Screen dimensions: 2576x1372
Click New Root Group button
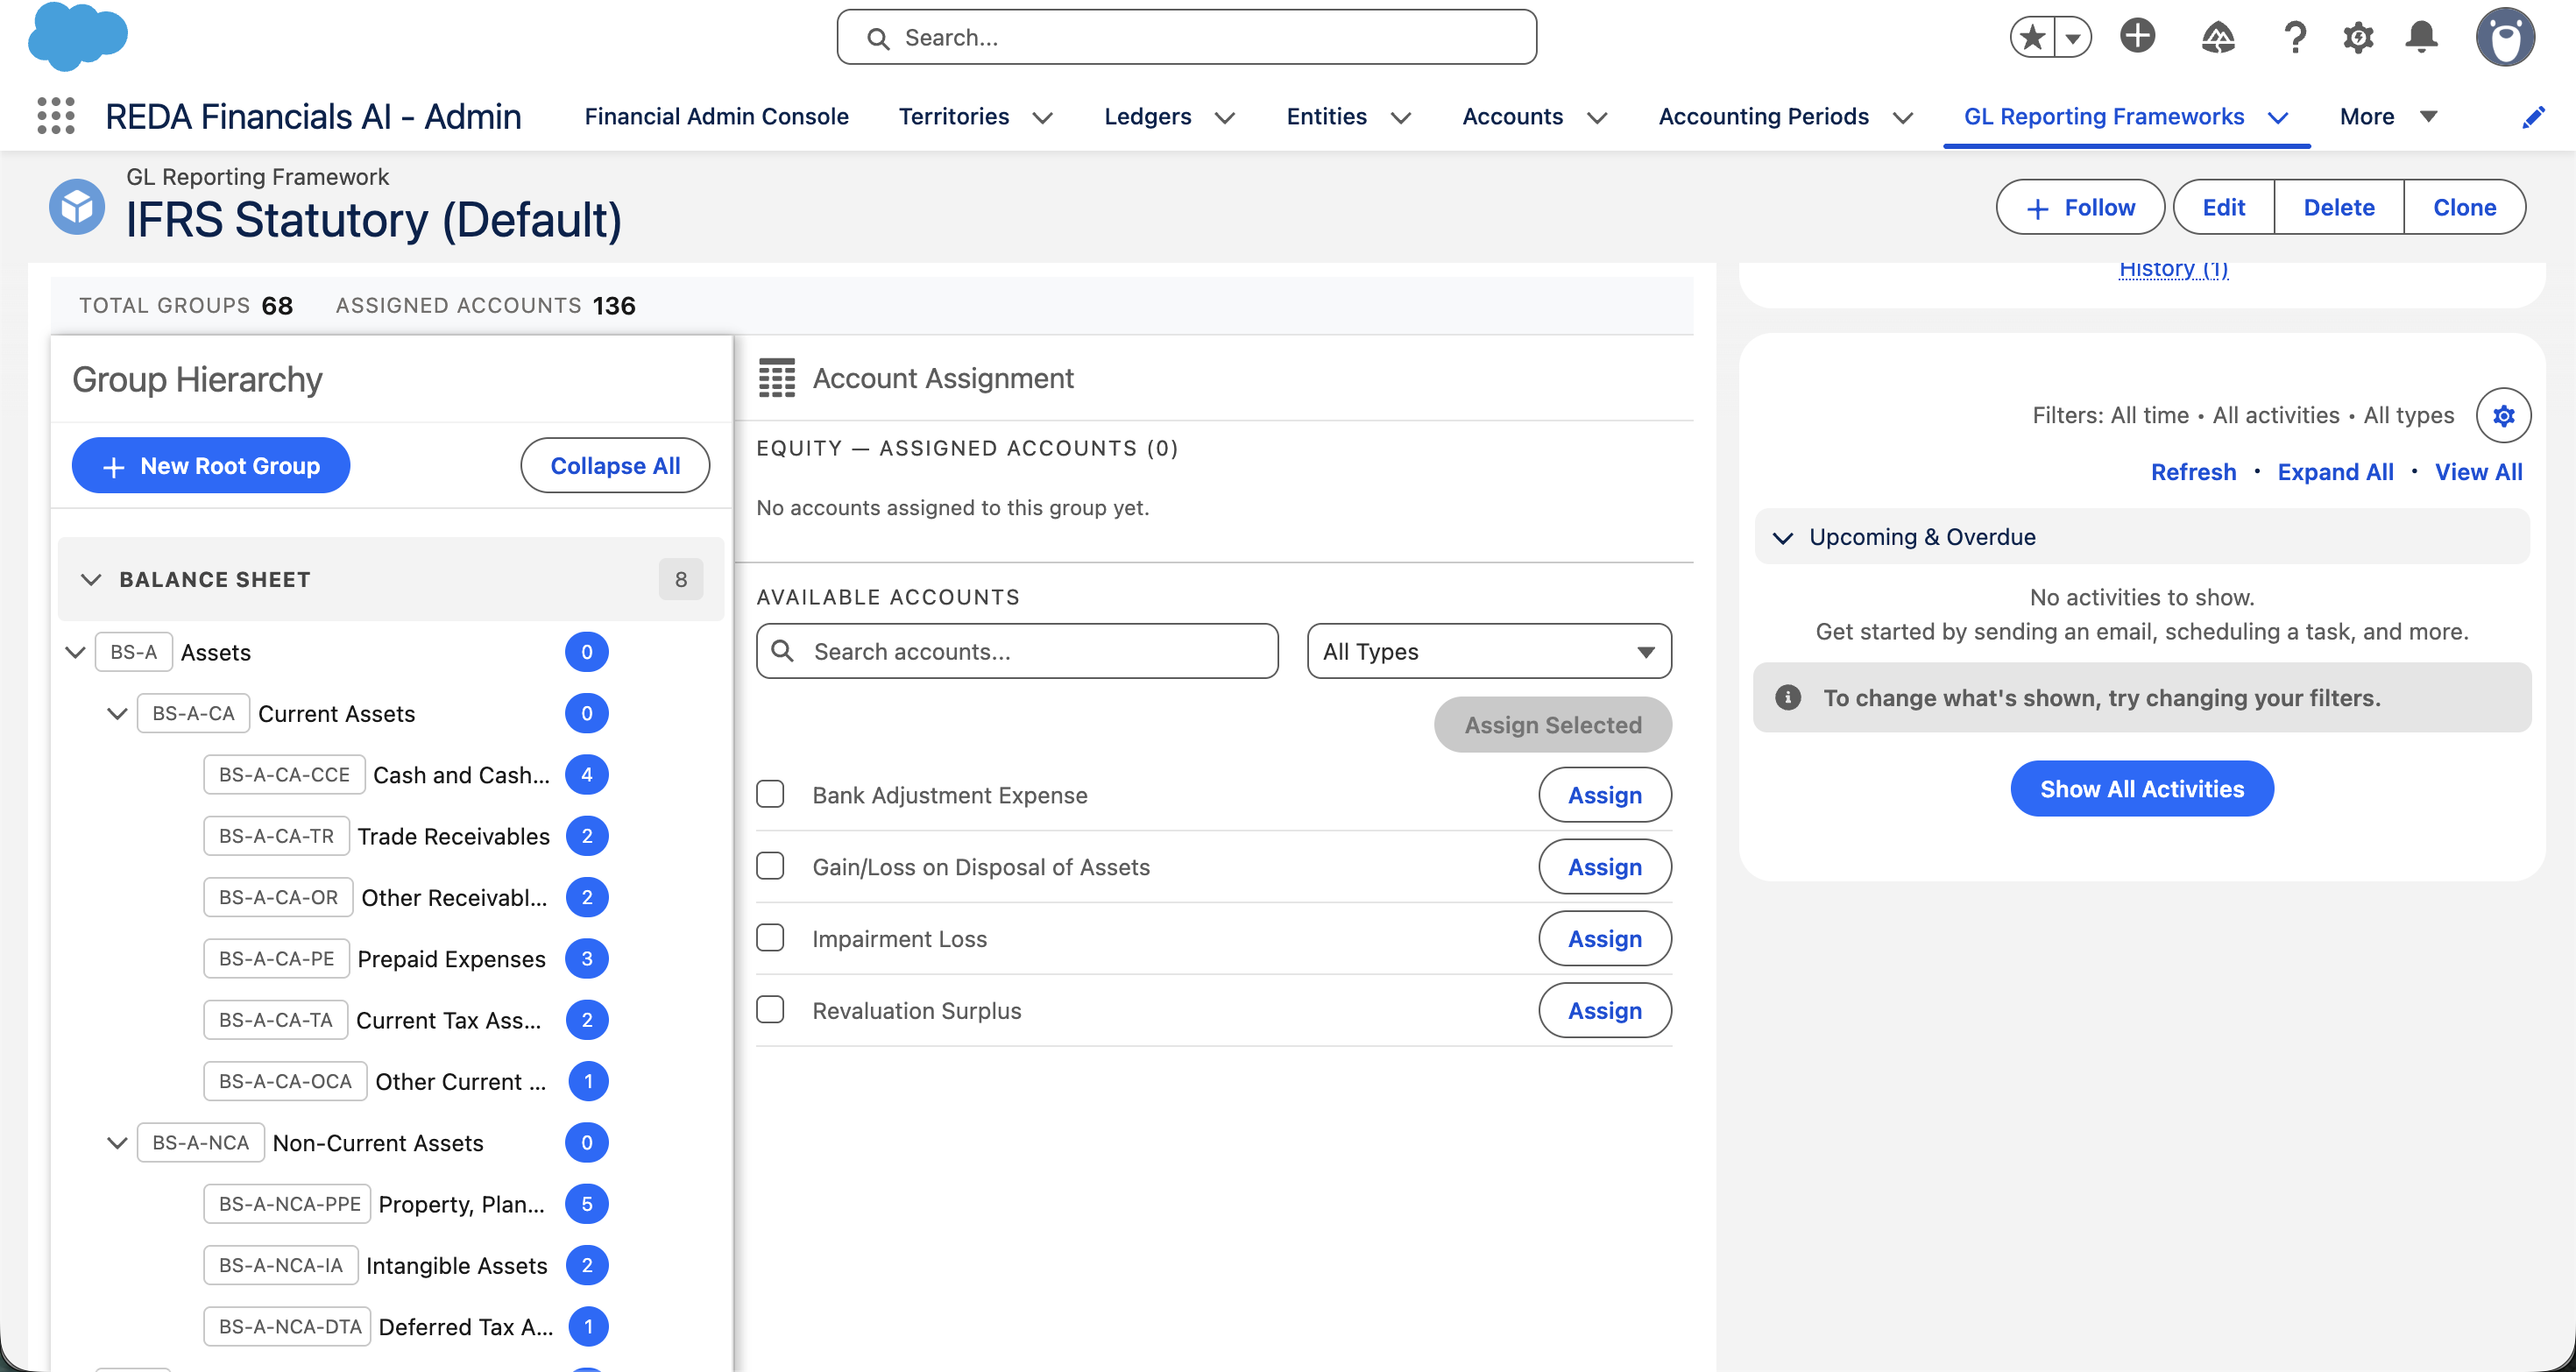[211, 465]
